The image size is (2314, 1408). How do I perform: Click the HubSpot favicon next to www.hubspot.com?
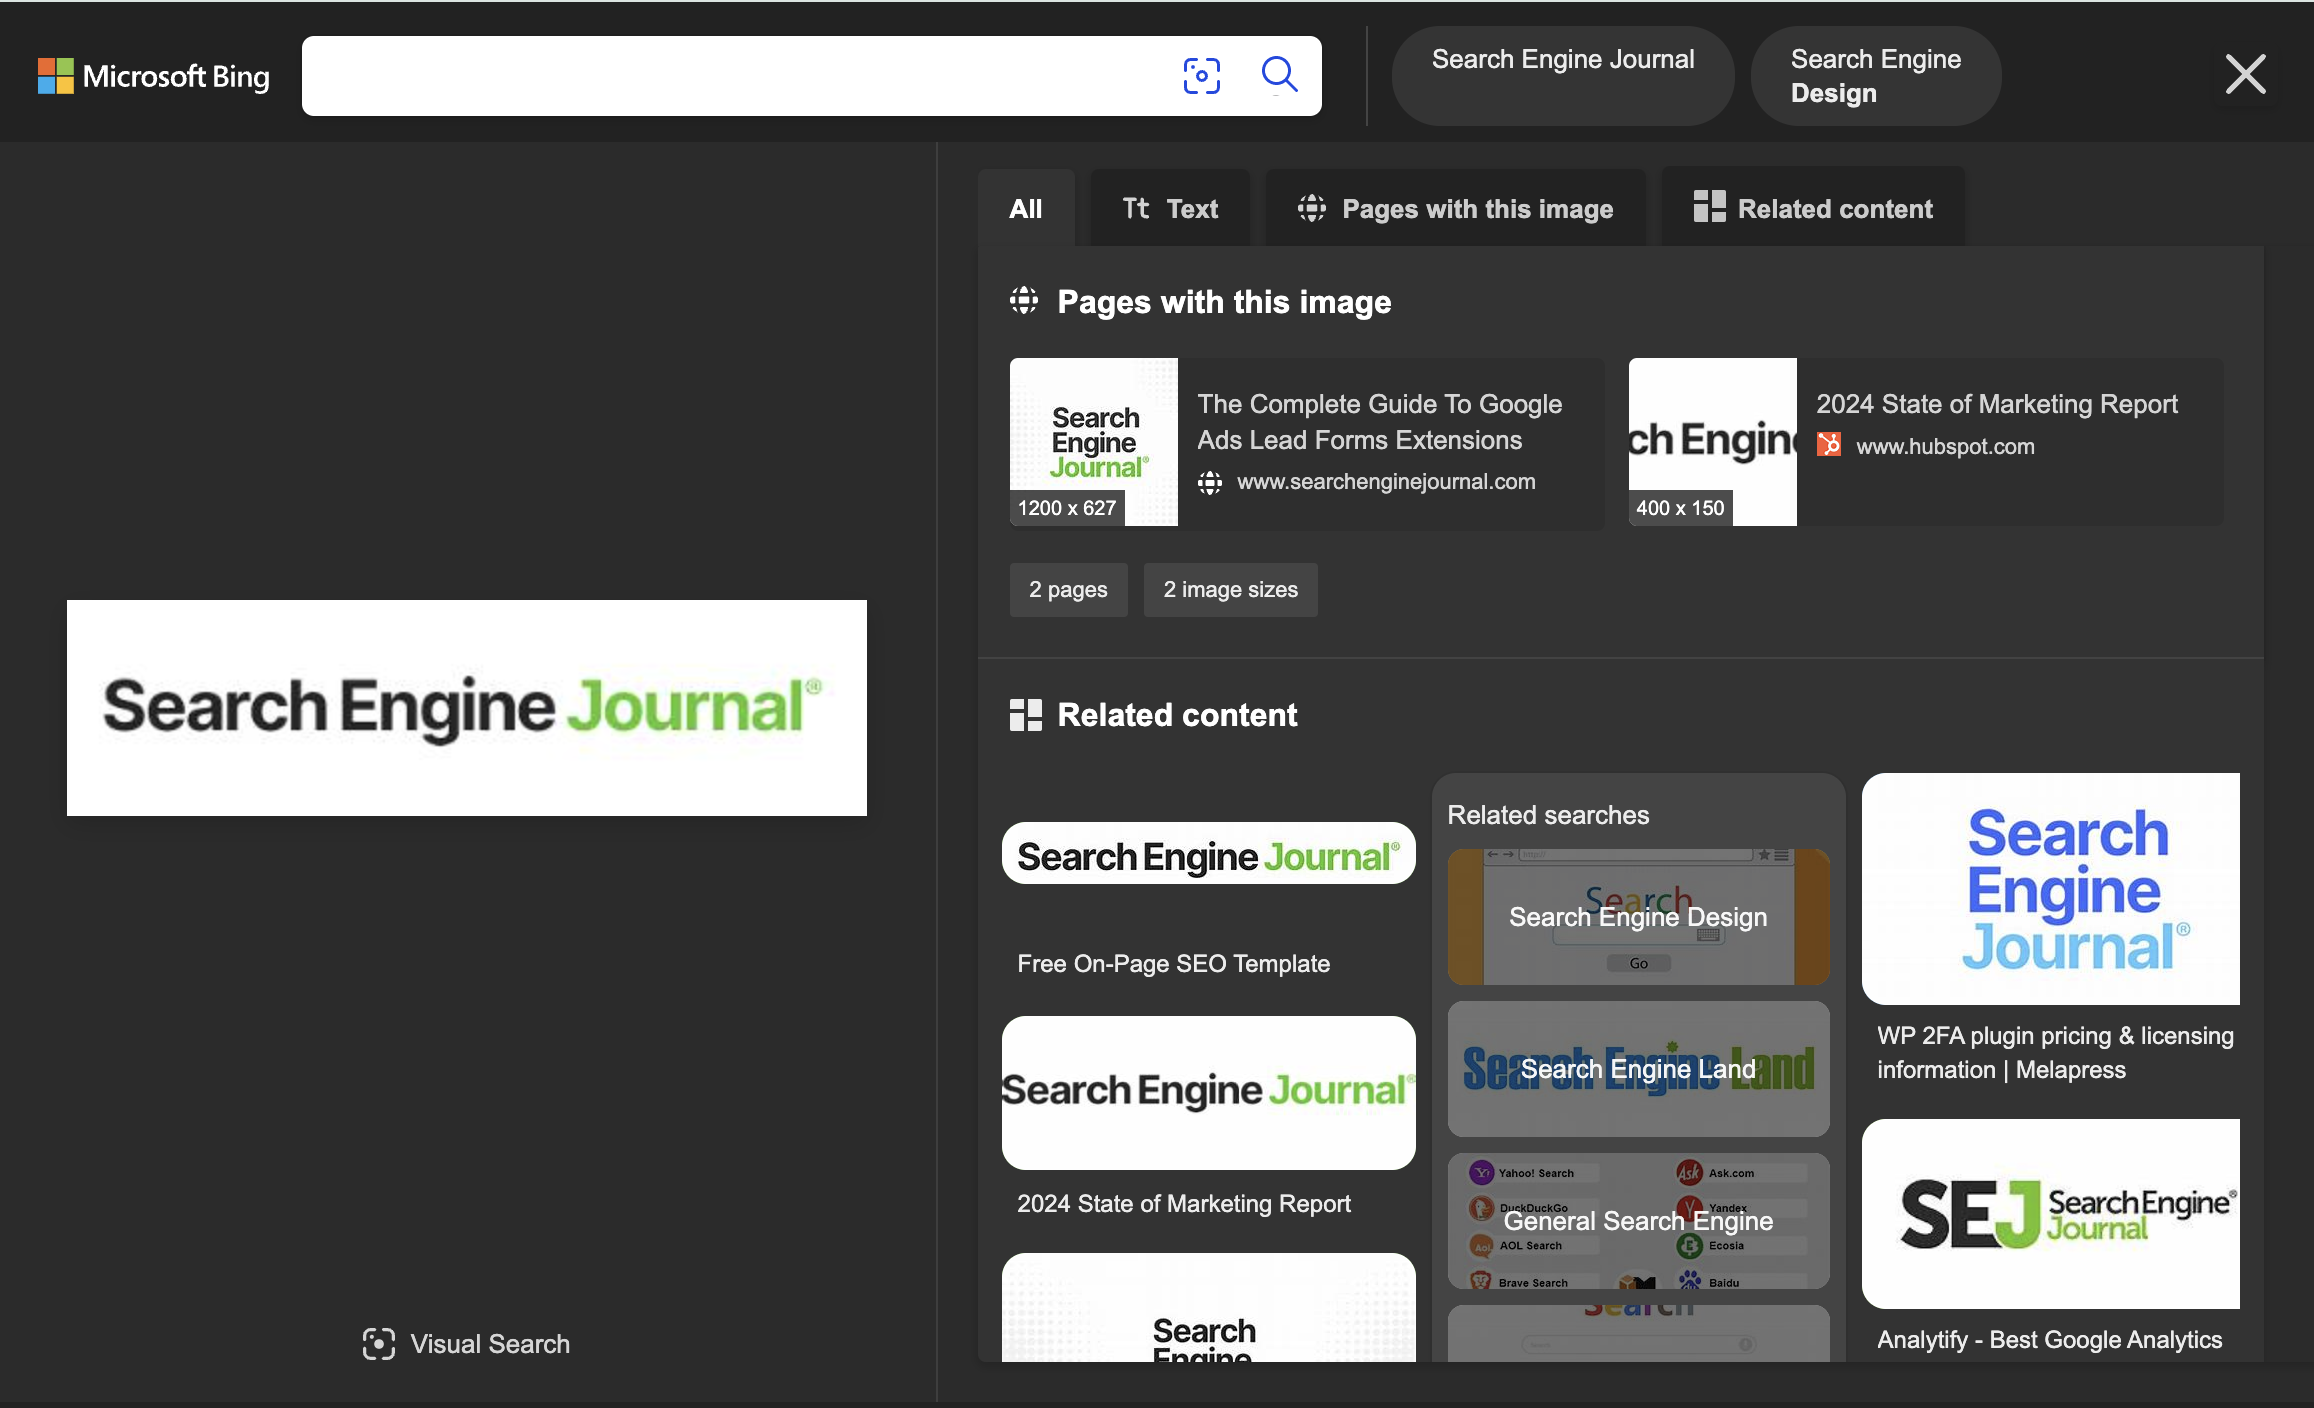click(1829, 445)
